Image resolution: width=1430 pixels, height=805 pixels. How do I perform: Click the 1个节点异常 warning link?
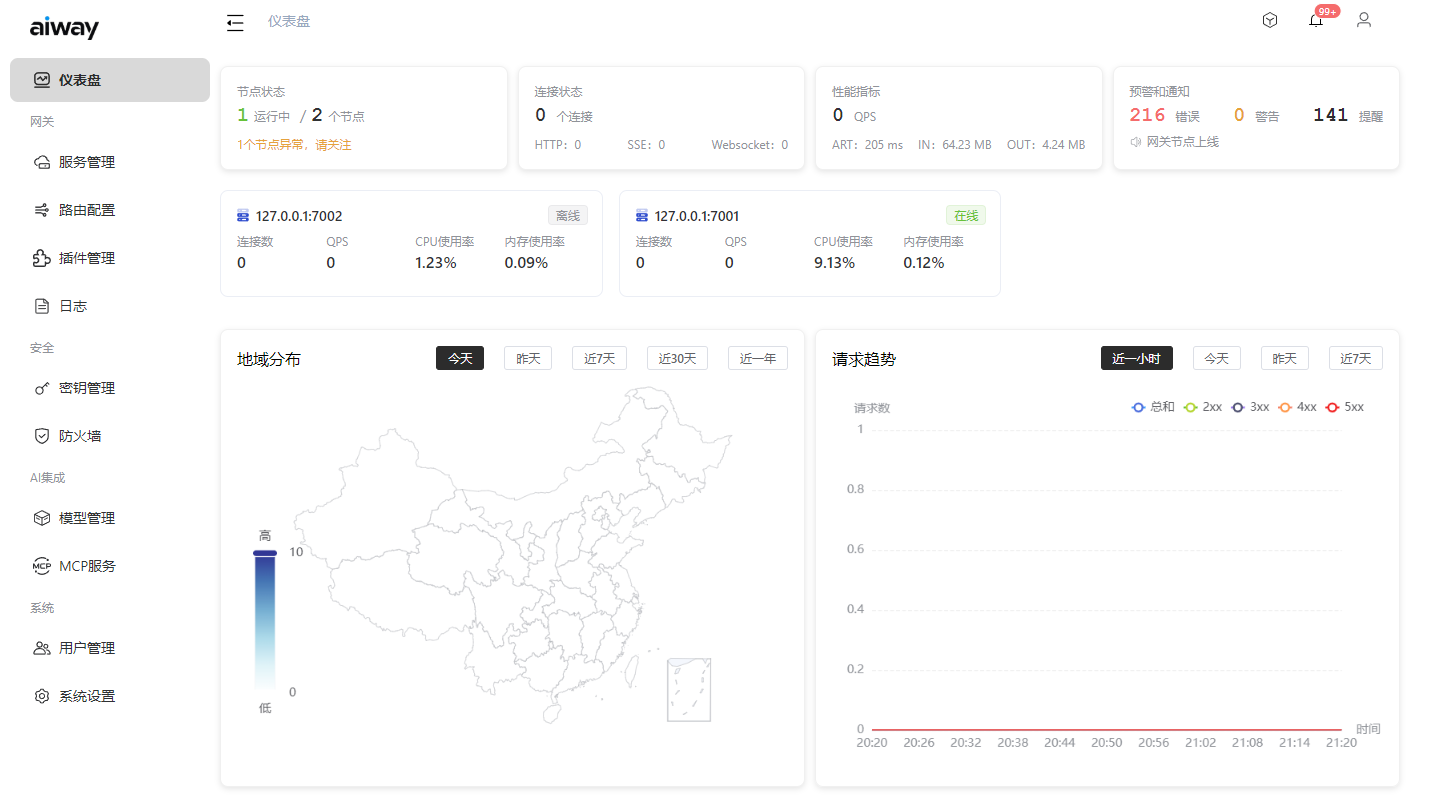(x=294, y=145)
